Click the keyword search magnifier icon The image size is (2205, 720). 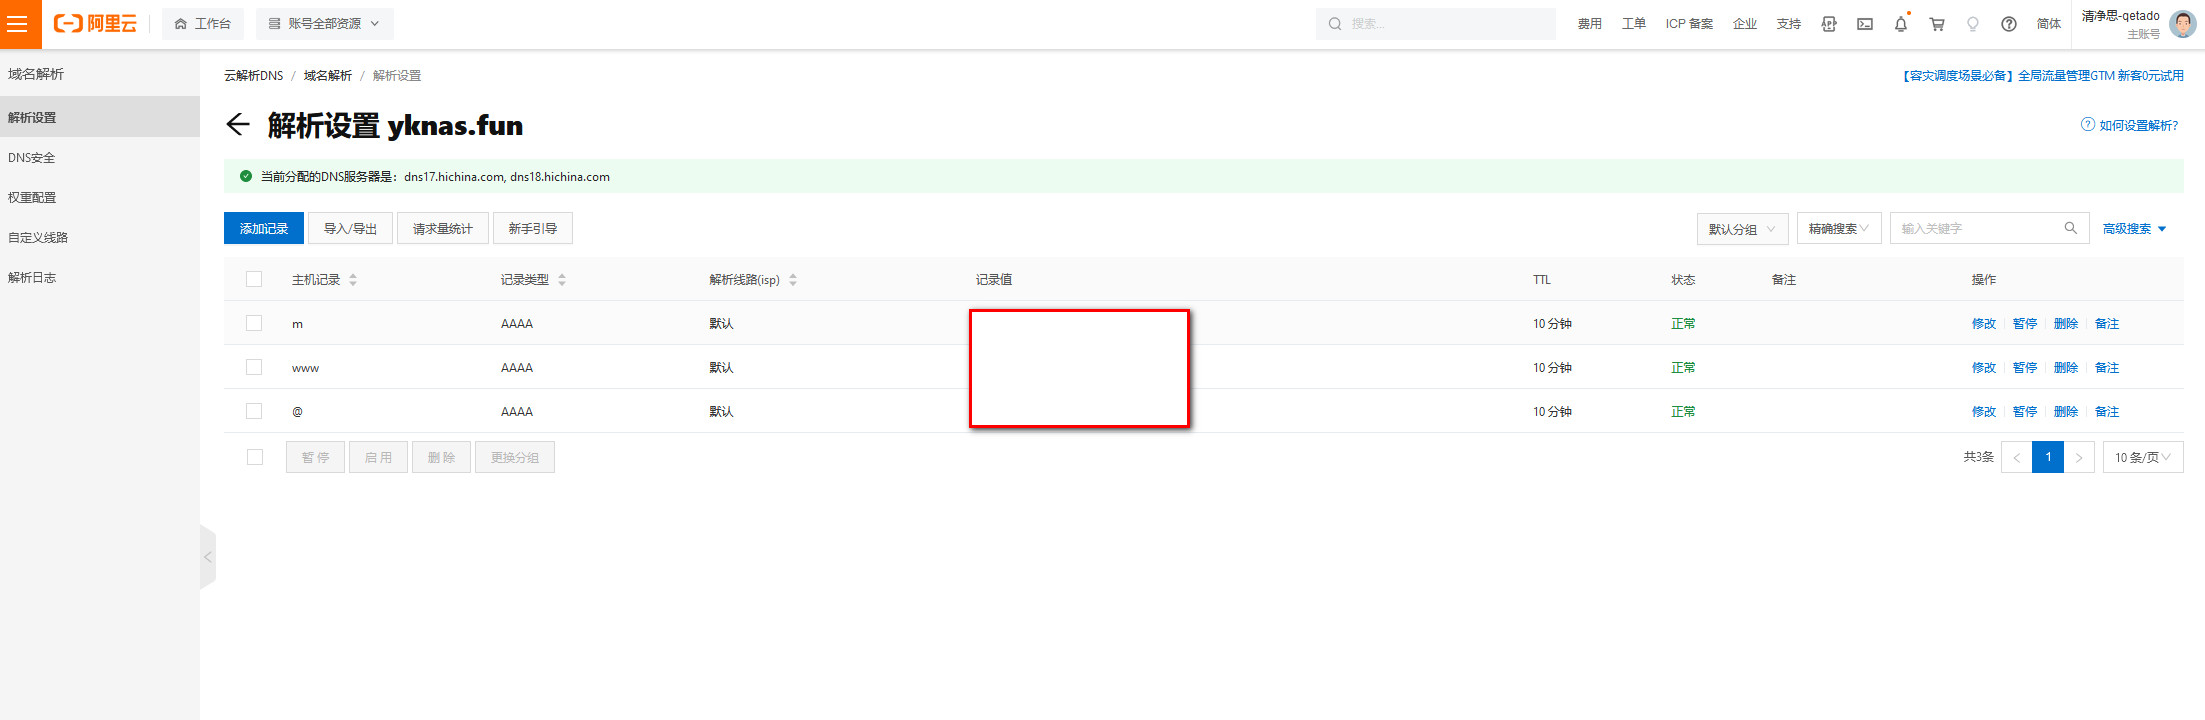coord(2071,228)
